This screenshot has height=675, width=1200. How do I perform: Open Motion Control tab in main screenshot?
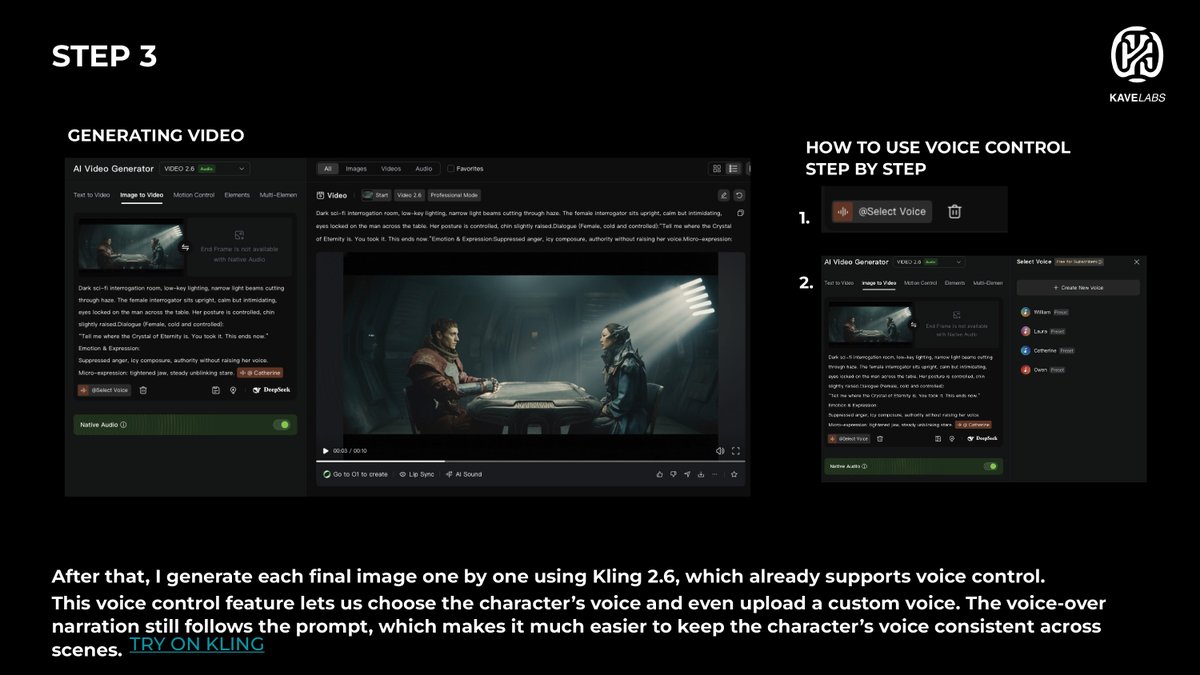click(x=194, y=195)
